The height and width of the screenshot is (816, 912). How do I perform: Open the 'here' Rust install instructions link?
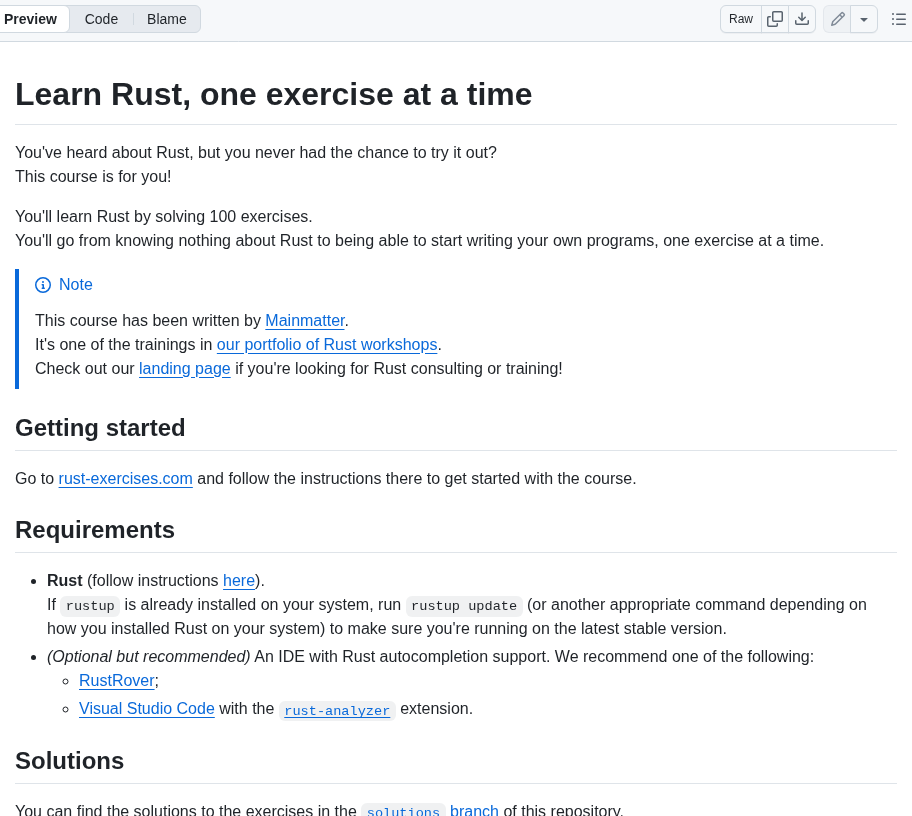point(239,580)
